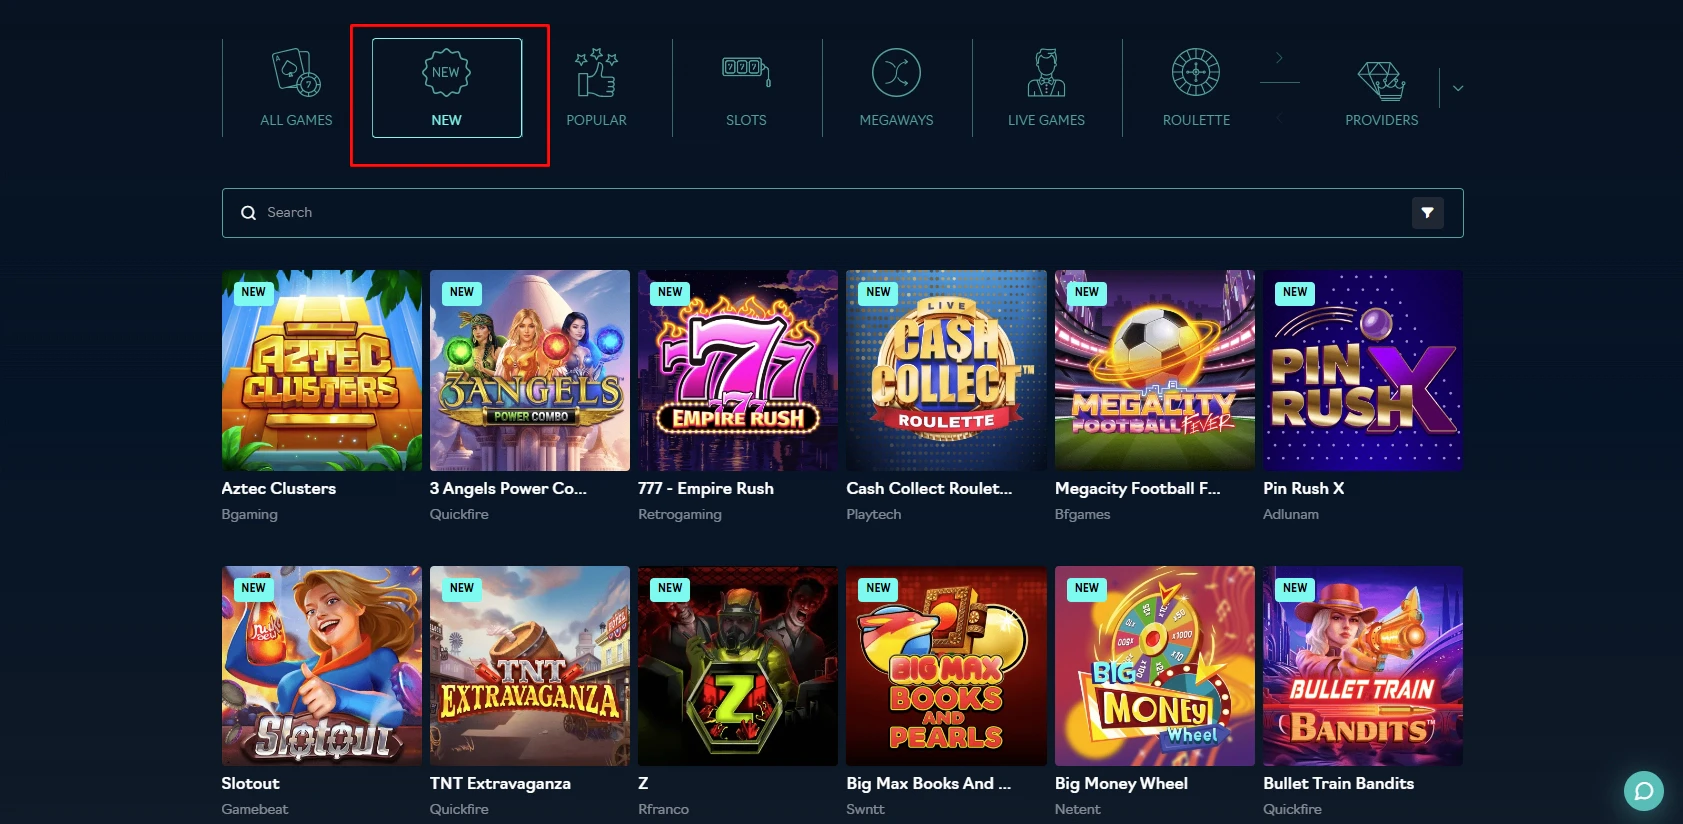Click the 777 - Empire Rush title
This screenshot has width=1683, height=824.
click(x=706, y=488)
